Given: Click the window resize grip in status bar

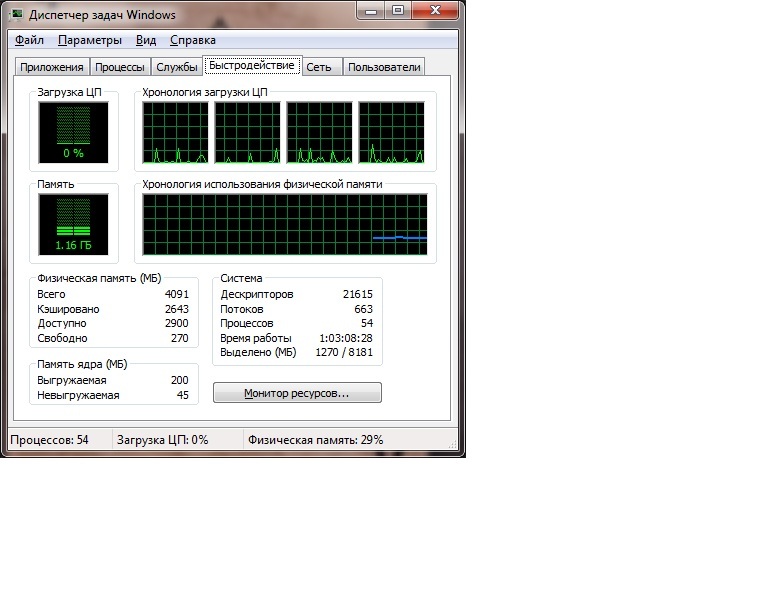Looking at the screenshot, I should (x=453, y=444).
